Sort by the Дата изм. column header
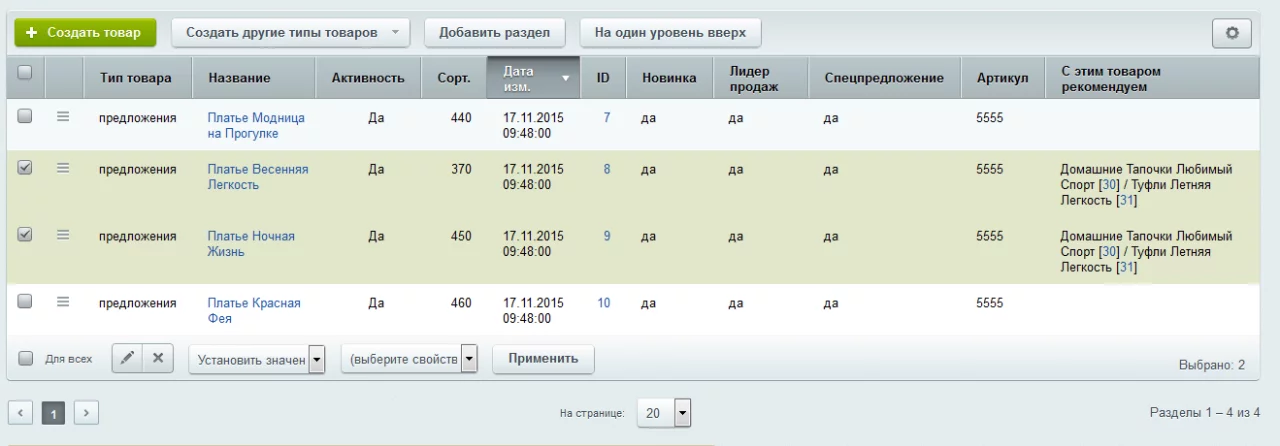This screenshot has width=1280, height=446. tap(533, 78)
